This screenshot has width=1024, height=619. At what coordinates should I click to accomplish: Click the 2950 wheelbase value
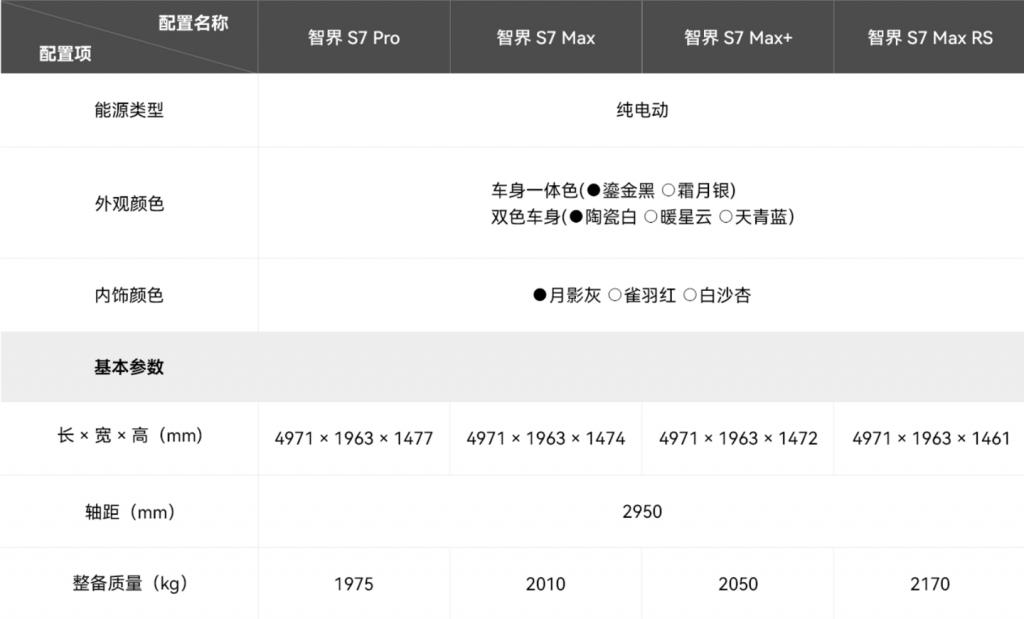tap(642, 512)
